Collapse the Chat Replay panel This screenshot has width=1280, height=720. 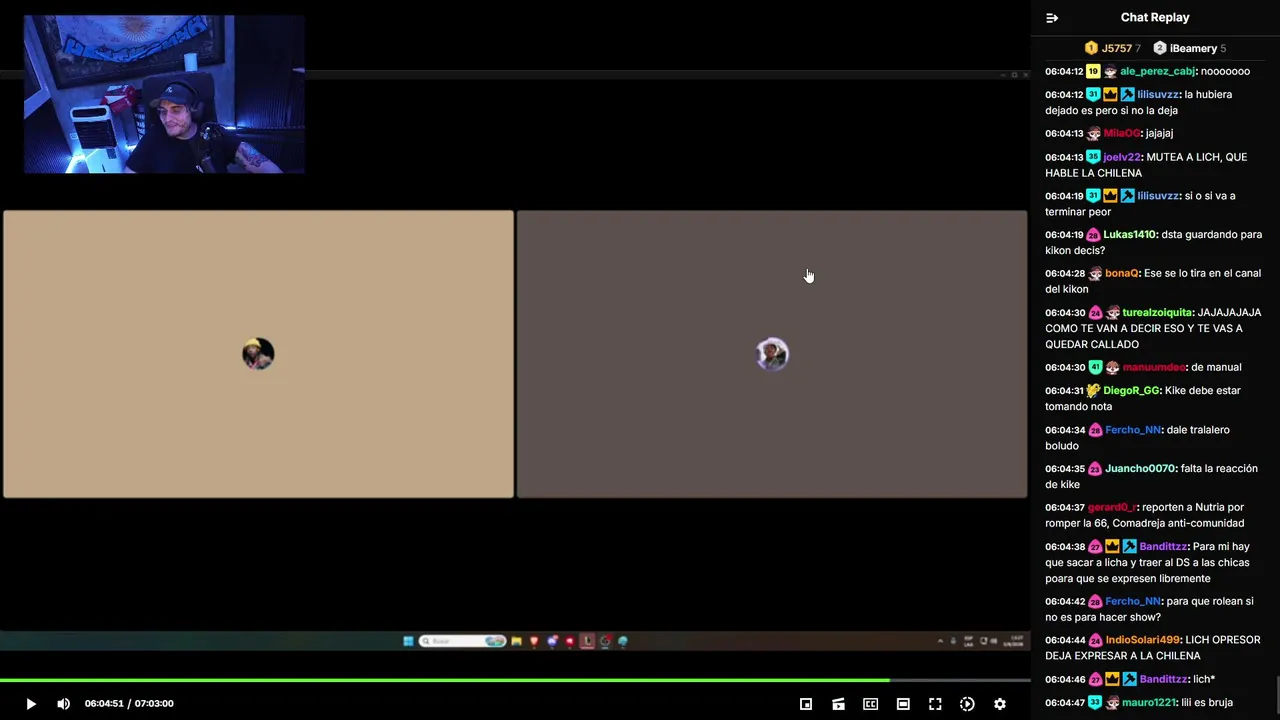pos(1052,18)
